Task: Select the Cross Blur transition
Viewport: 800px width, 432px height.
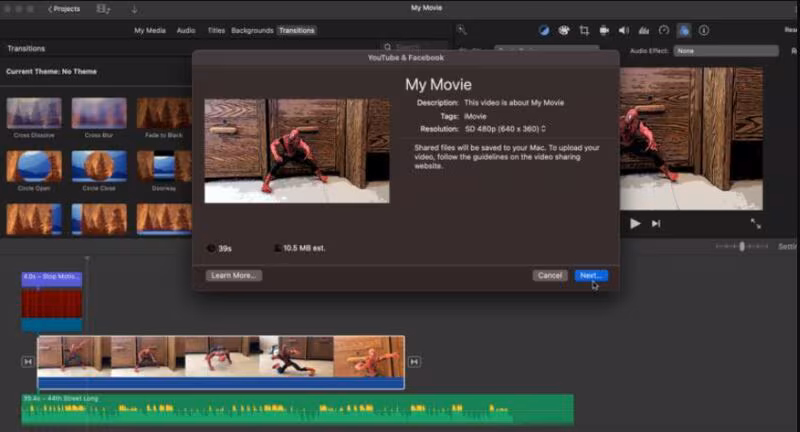Action: (99, 113)
